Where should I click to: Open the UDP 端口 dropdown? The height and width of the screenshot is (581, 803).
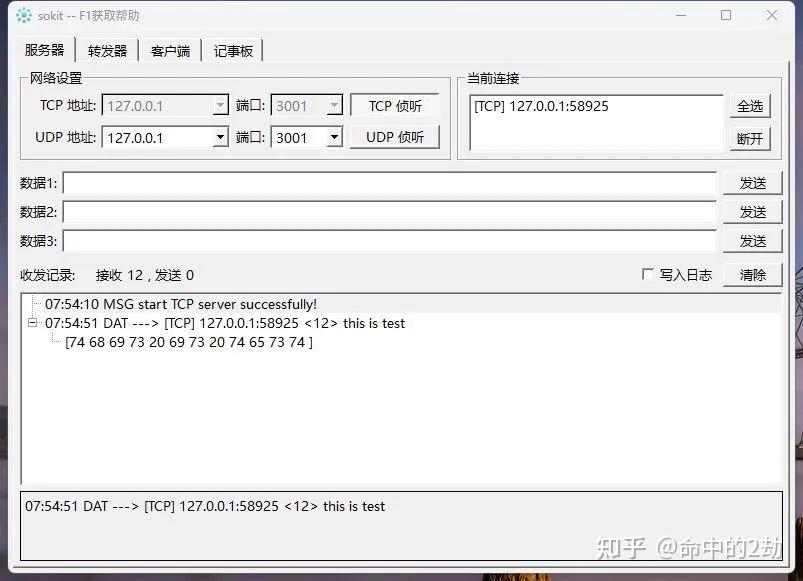332,138
